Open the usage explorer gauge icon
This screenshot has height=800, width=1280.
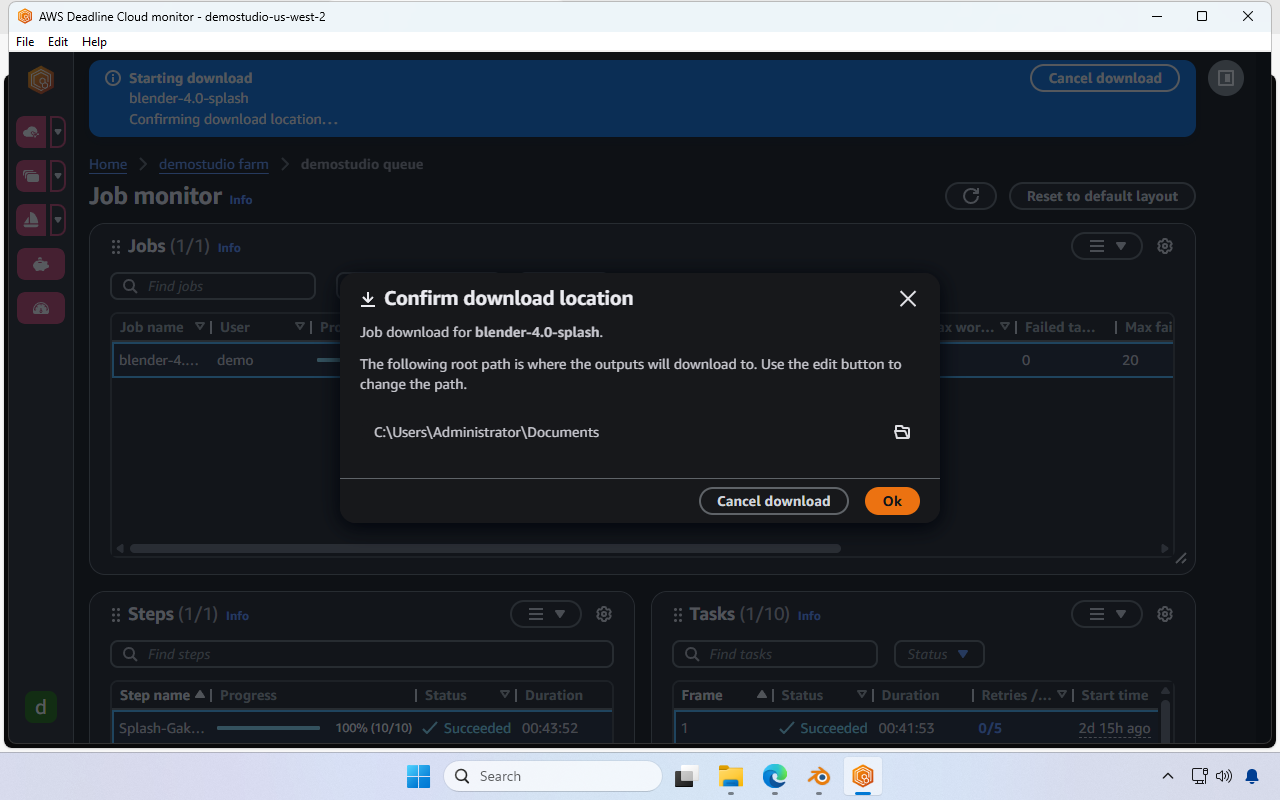tap(41, 308)
